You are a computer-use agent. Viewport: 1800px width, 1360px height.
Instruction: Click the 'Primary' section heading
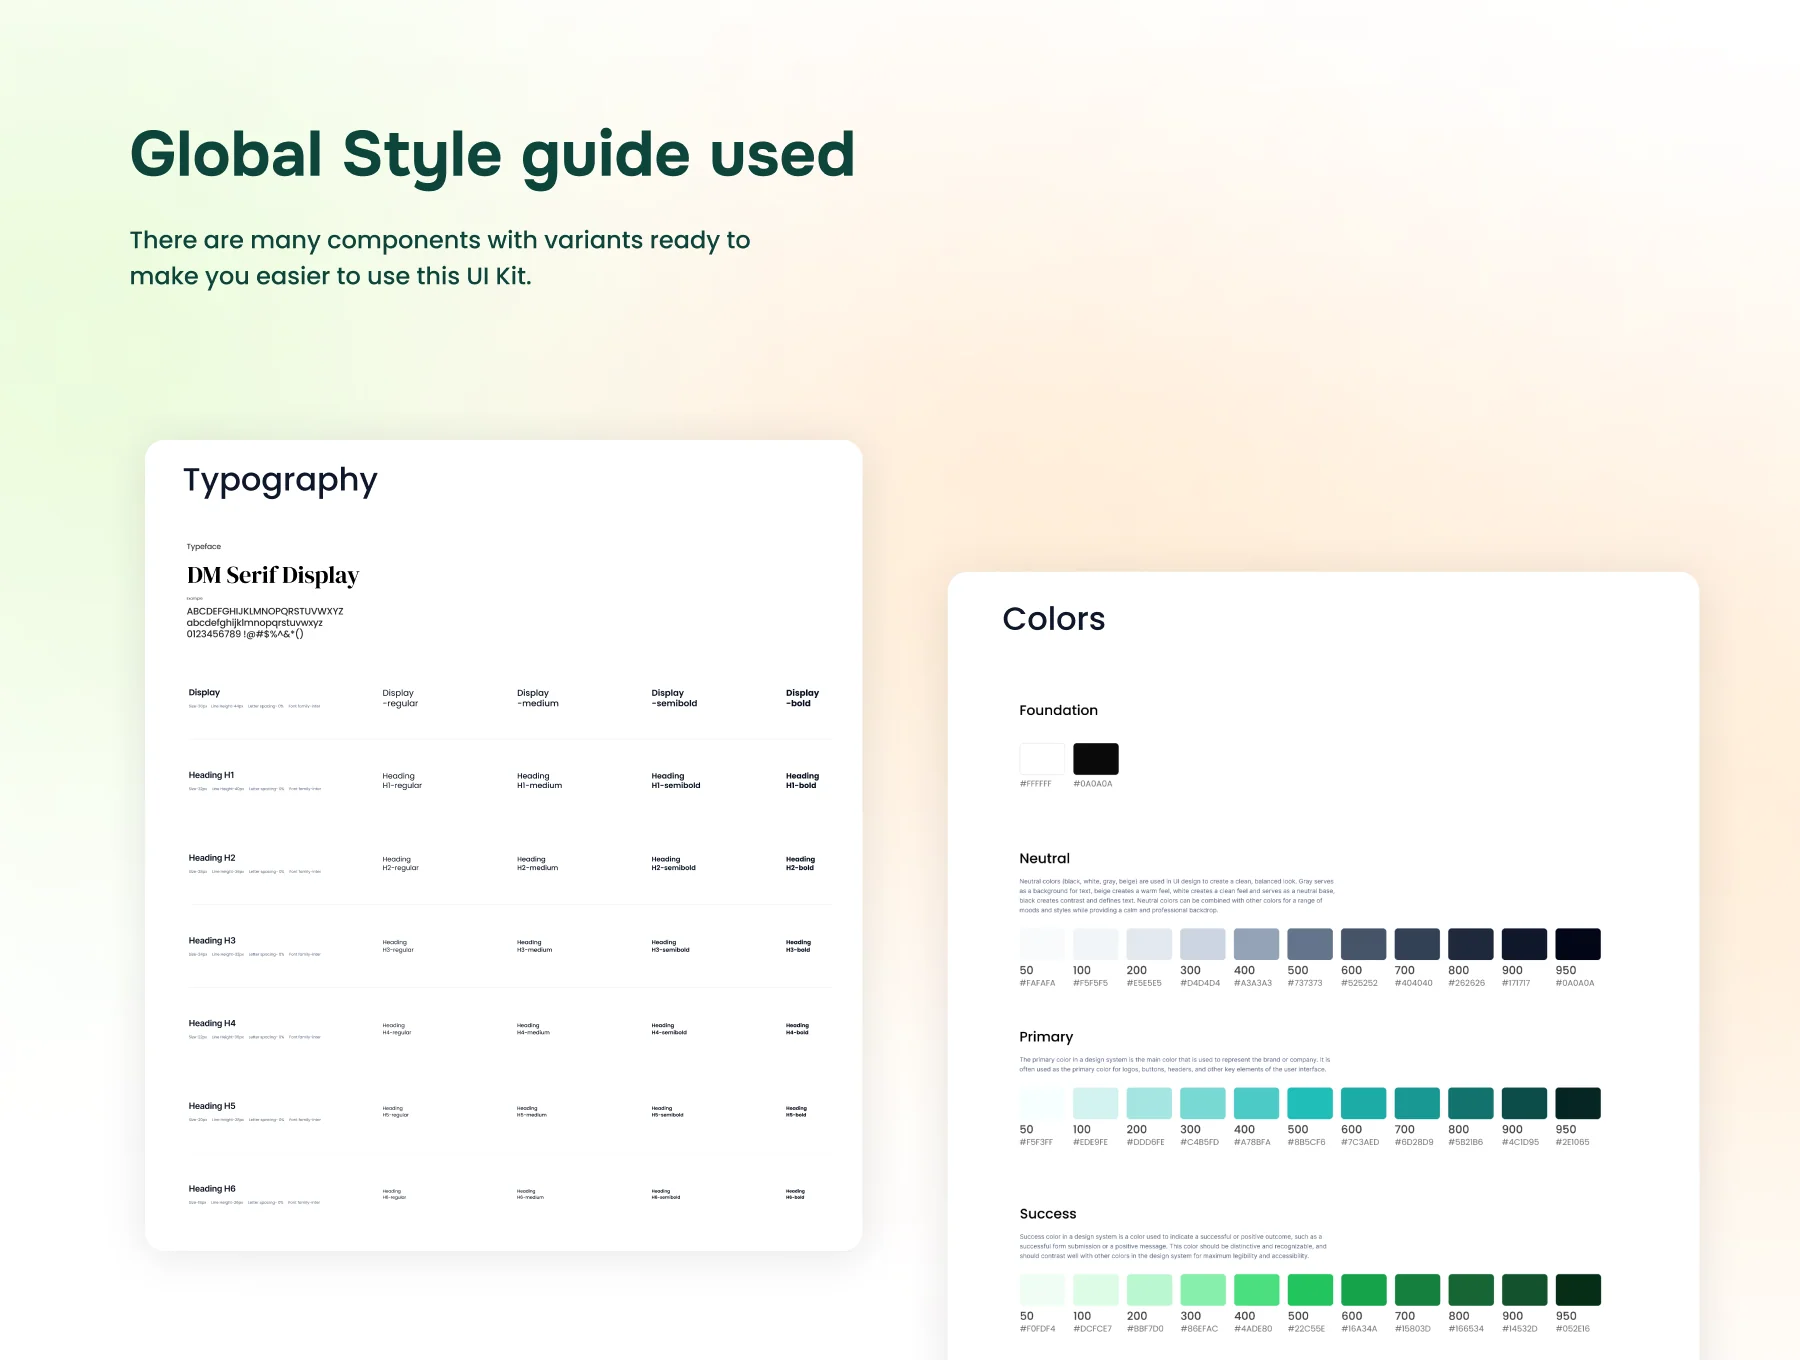pyautogui.click(x=1046, y=1037)
